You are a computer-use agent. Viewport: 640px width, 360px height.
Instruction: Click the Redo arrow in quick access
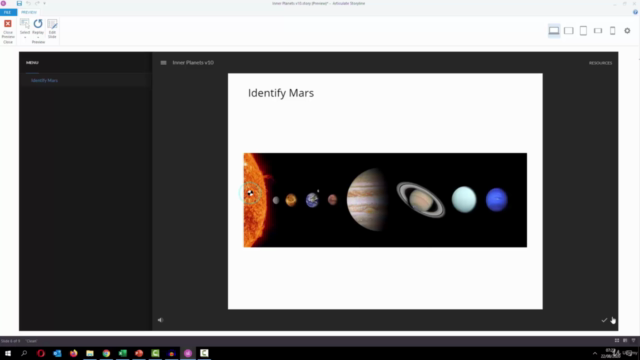37,3
